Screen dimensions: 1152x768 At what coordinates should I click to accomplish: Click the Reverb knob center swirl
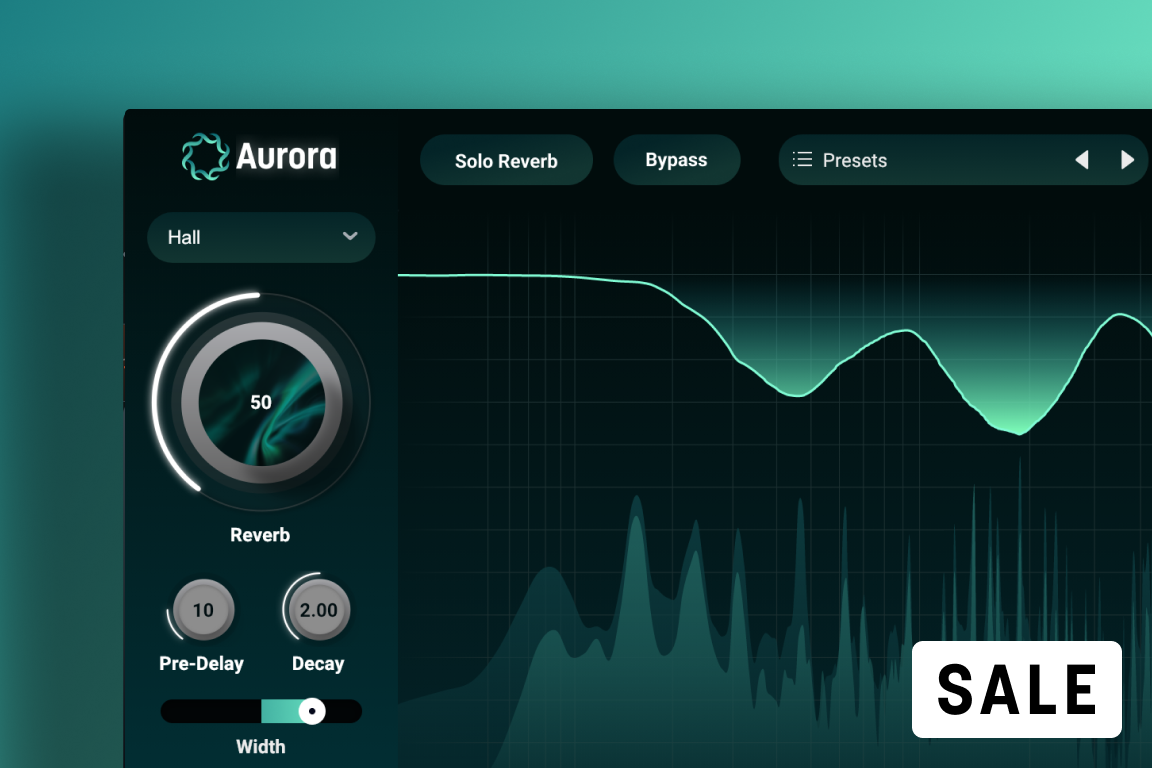(261, 402)
